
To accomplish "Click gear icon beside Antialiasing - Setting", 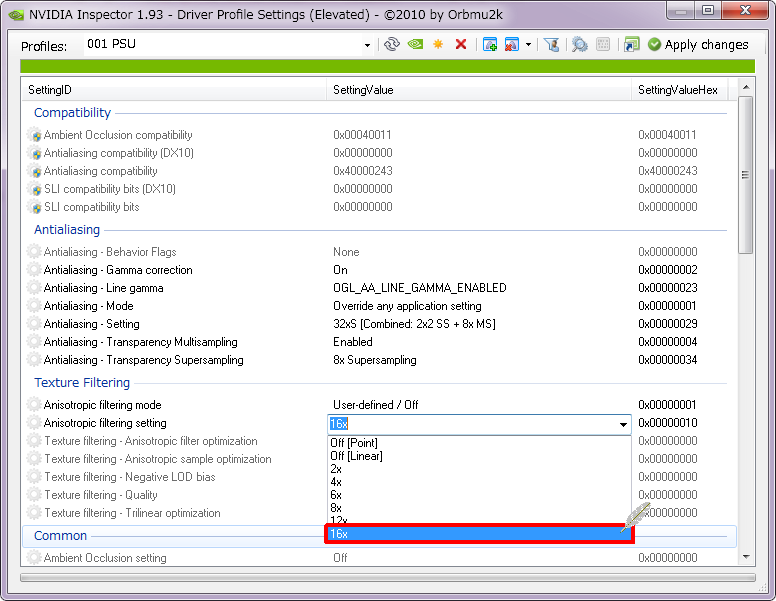I will [34, 324].
